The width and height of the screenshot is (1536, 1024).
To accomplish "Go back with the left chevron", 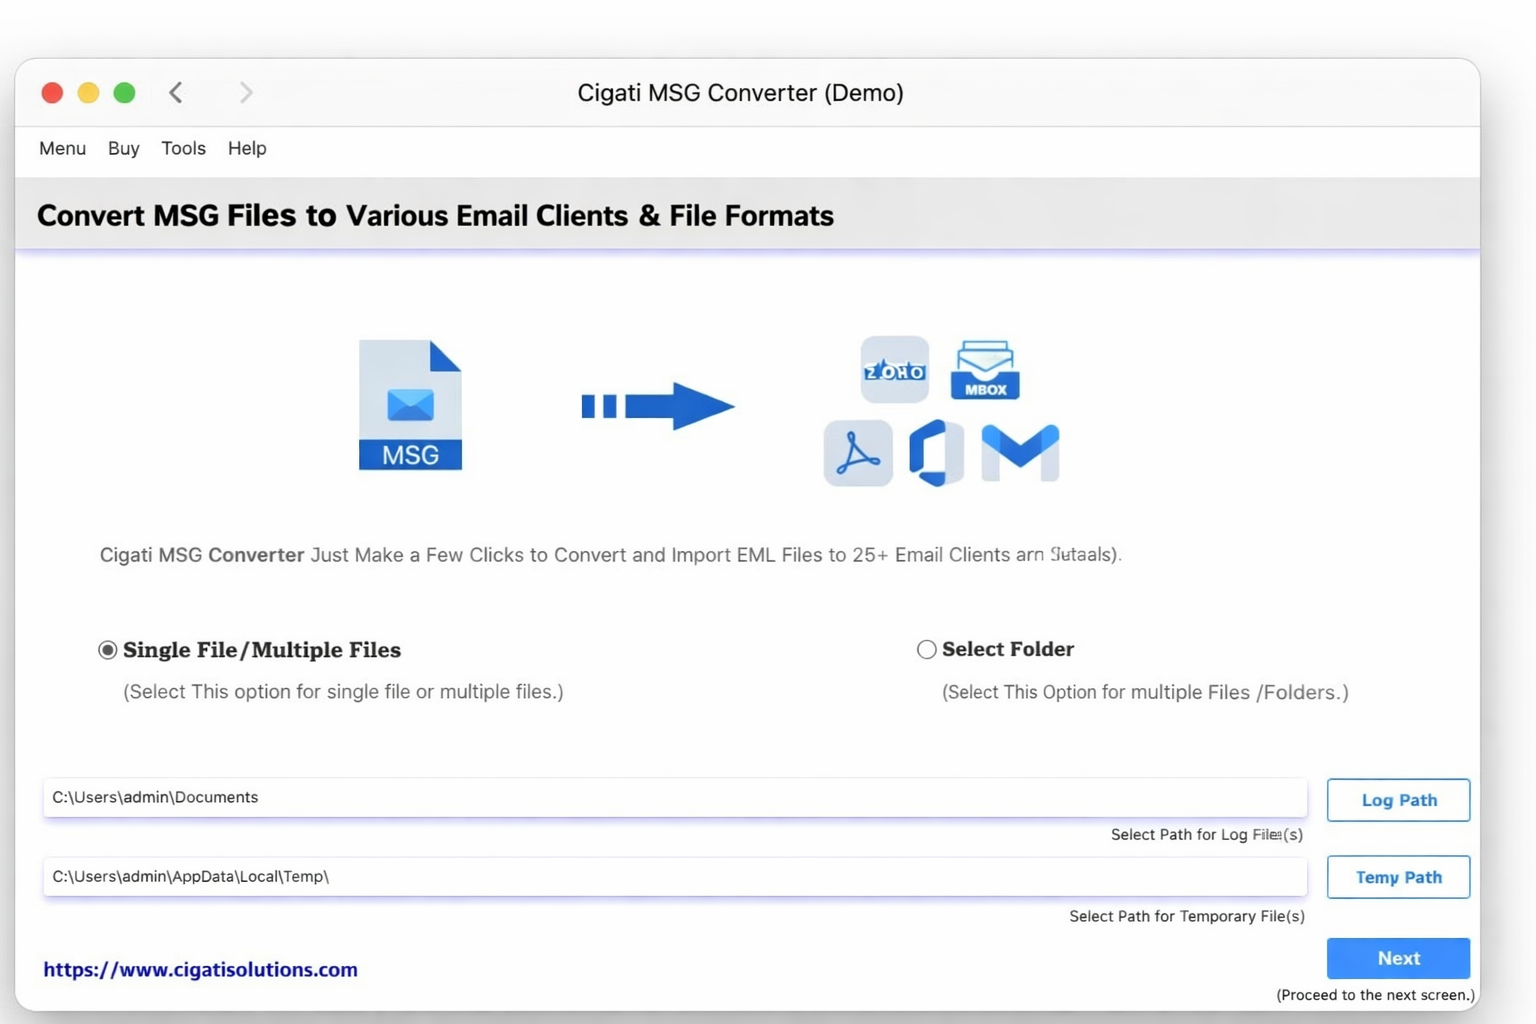I will [x=176, y=93].
